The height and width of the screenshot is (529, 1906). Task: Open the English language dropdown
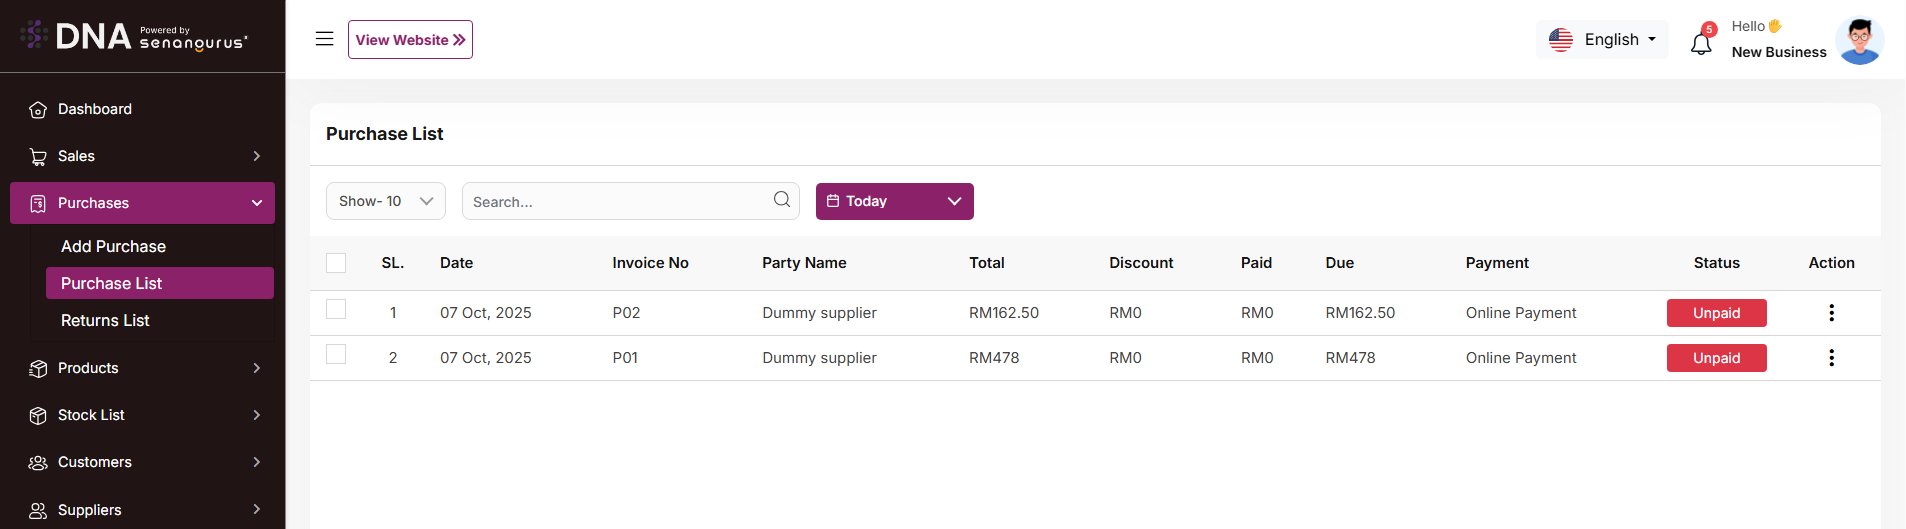coord(1602,40)
